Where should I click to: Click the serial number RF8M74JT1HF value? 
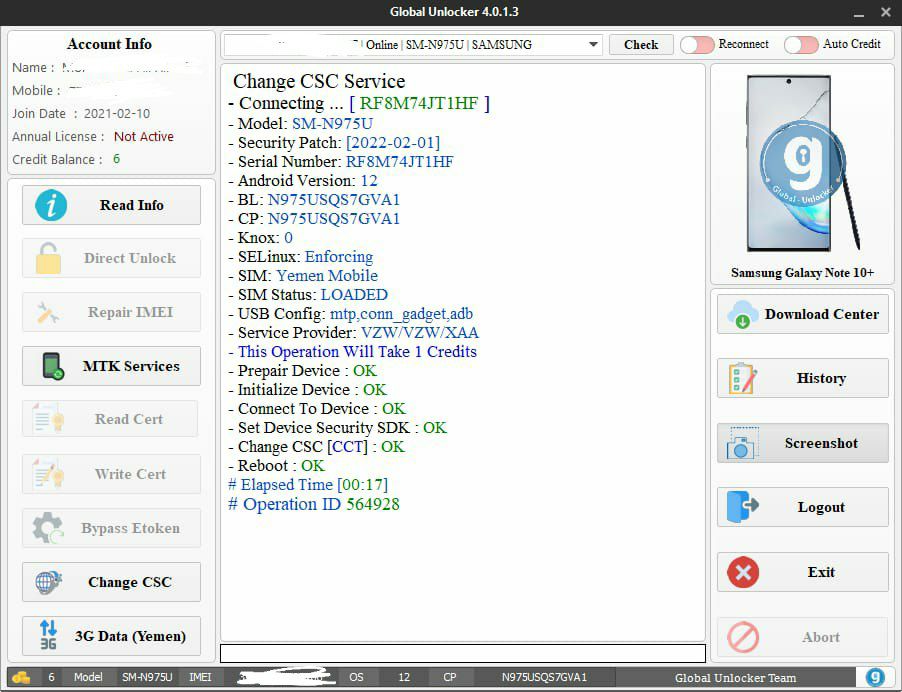coord(399,162)
